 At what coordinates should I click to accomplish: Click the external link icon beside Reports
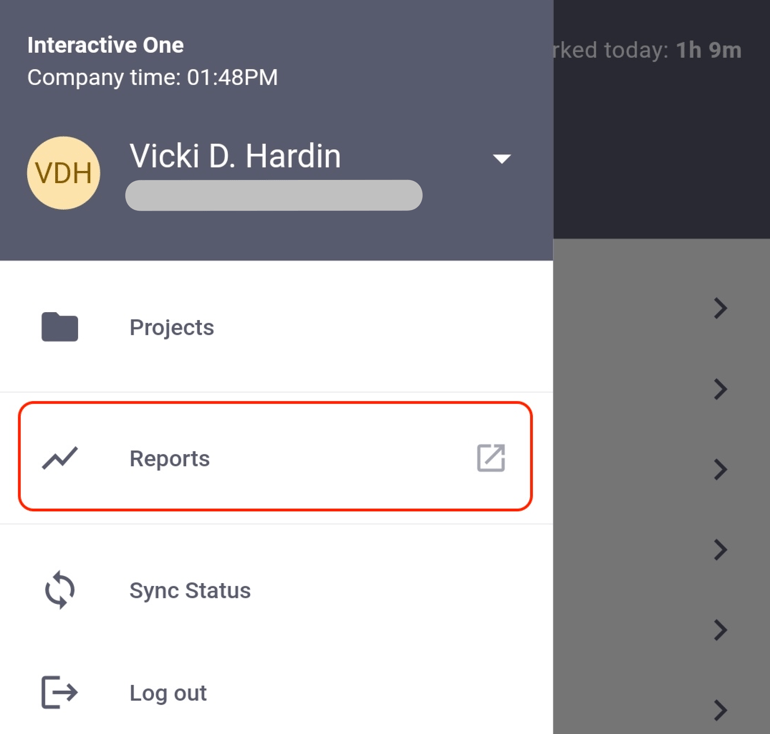[x=490, y=458]
